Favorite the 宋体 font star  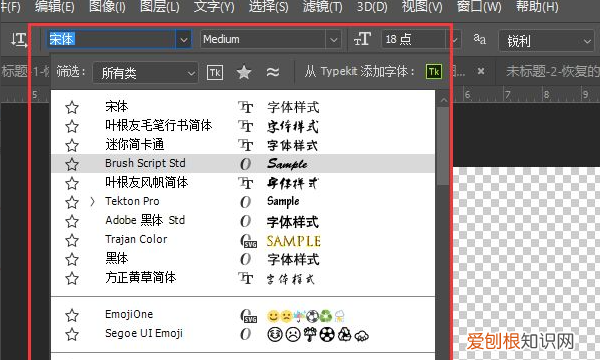click(72, 108)
